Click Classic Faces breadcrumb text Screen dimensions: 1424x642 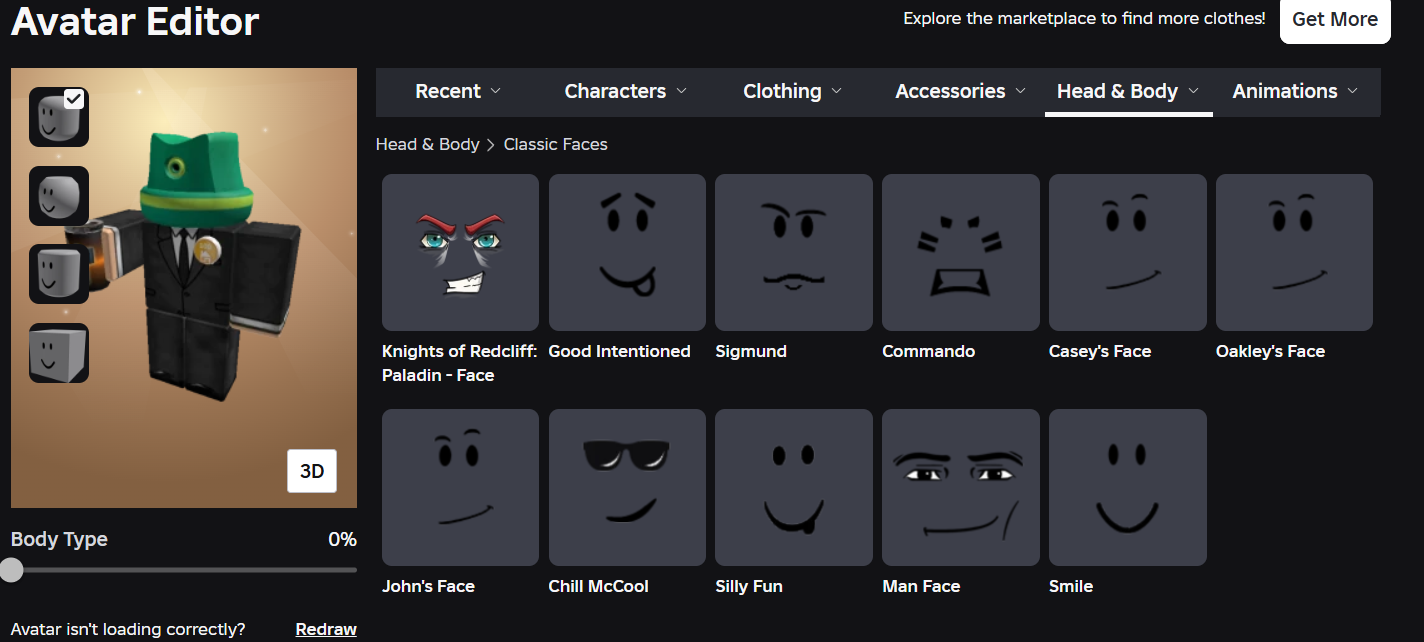point(556,144)
